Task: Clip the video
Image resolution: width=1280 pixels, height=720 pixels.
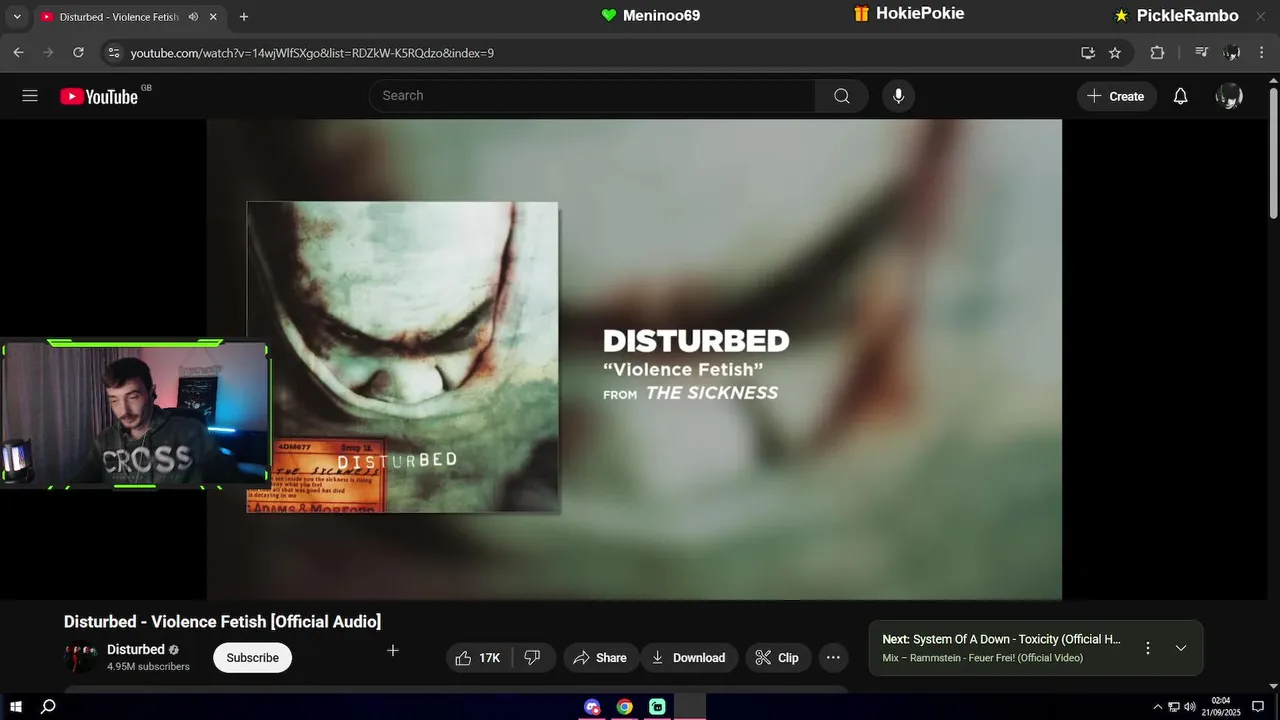Action: pos(777,657)
